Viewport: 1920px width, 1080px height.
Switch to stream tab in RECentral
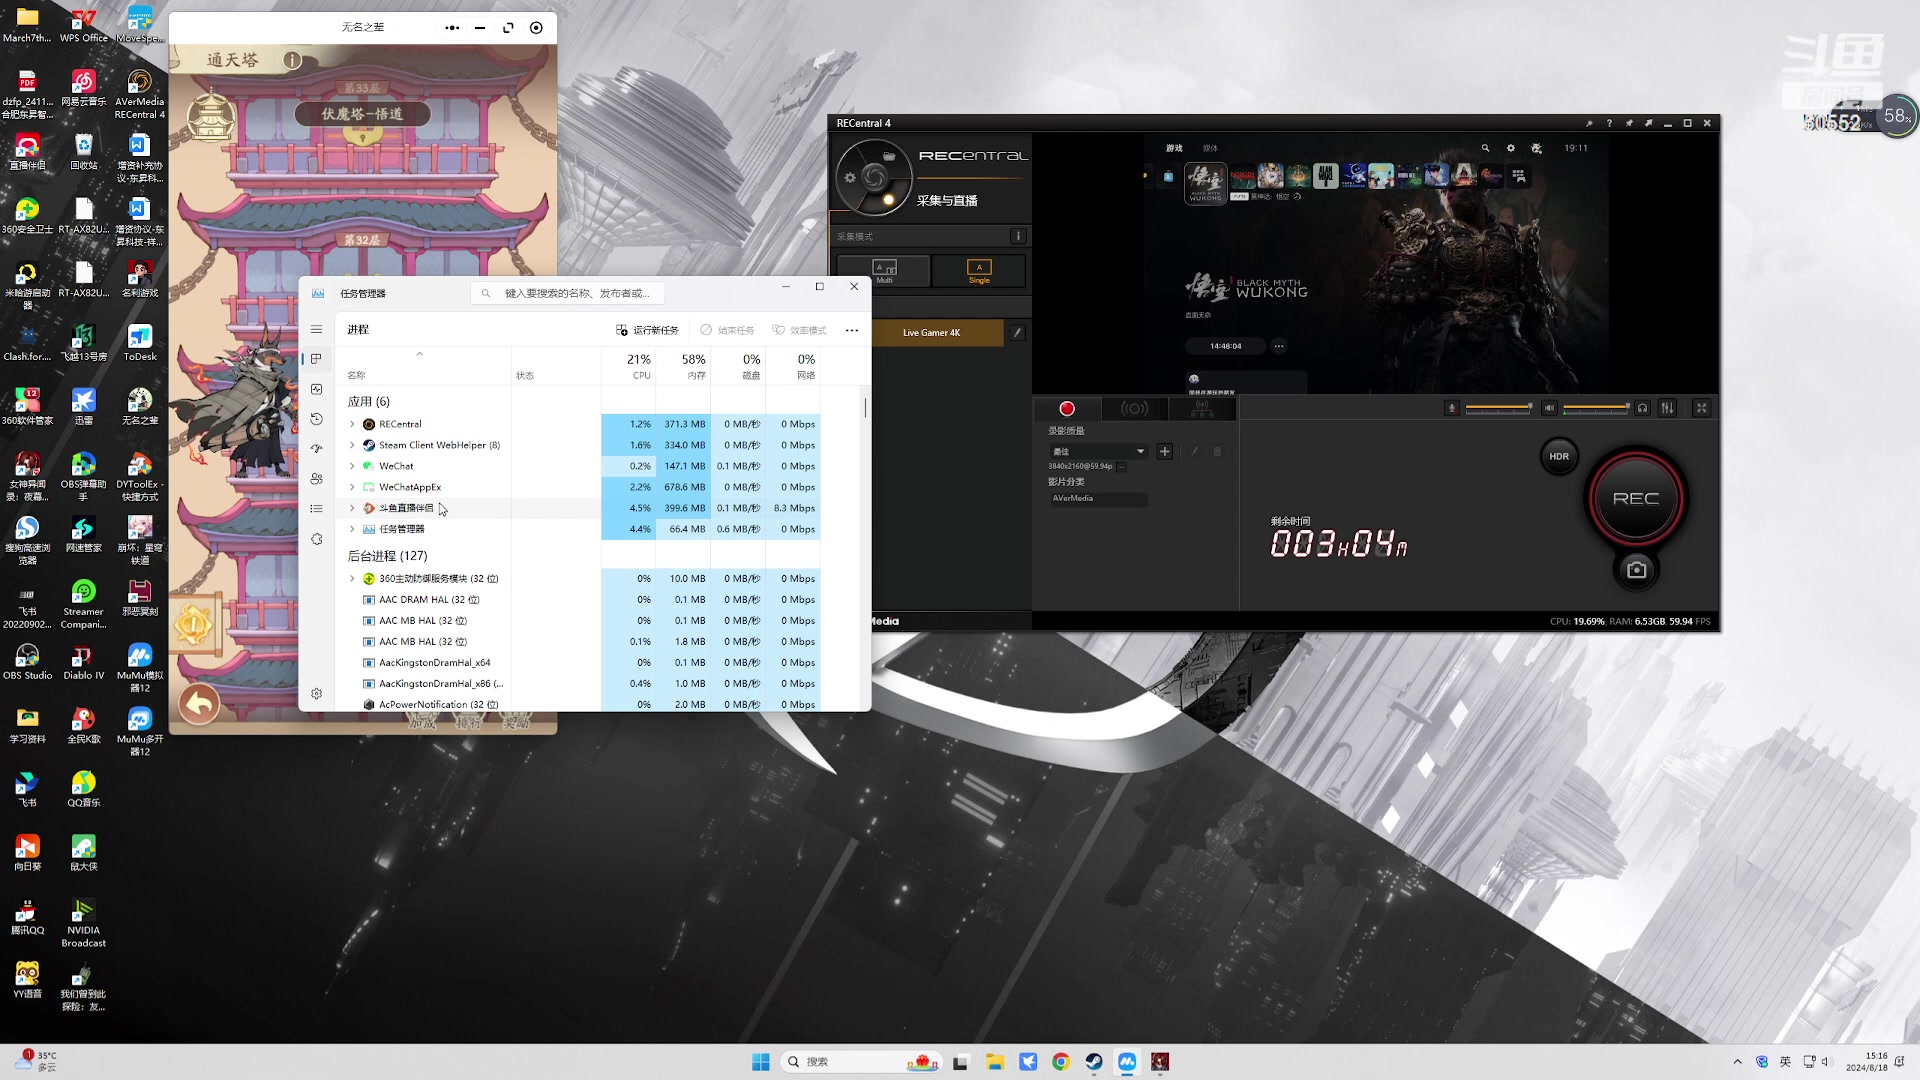pos(1134,408)
